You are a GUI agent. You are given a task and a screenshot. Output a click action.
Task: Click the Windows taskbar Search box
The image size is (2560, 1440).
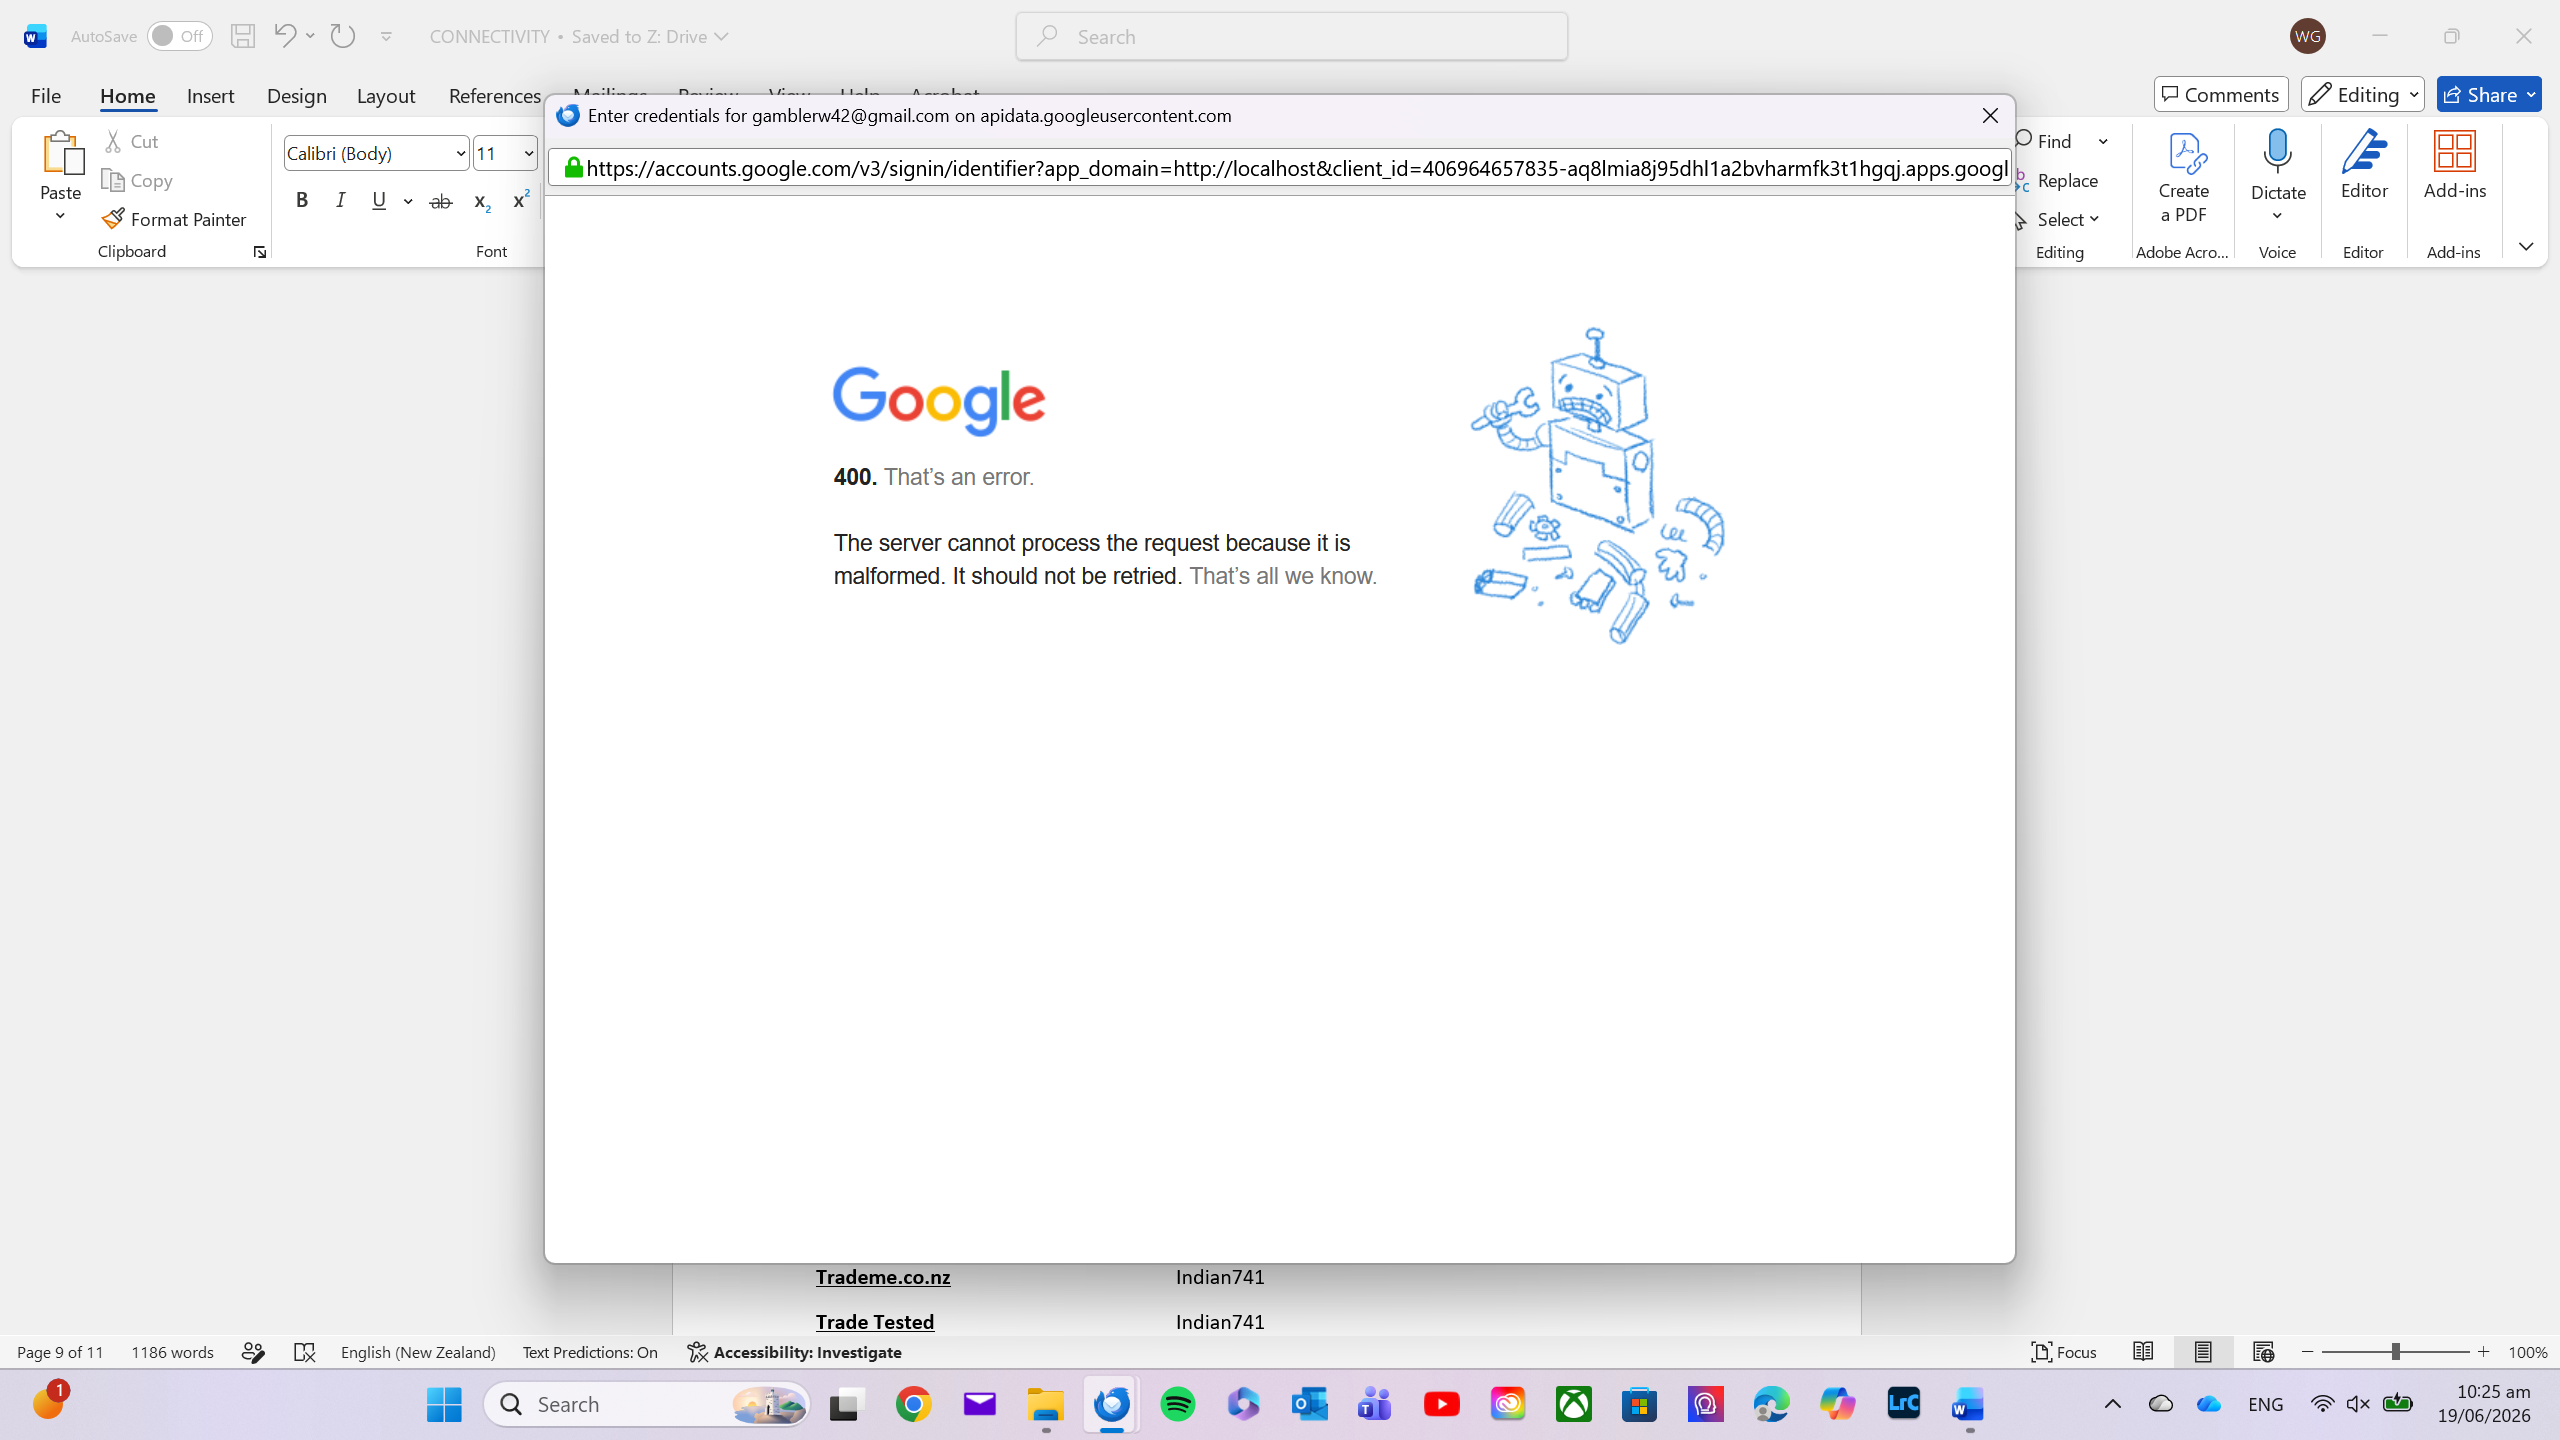click(x=647, y=1404)
